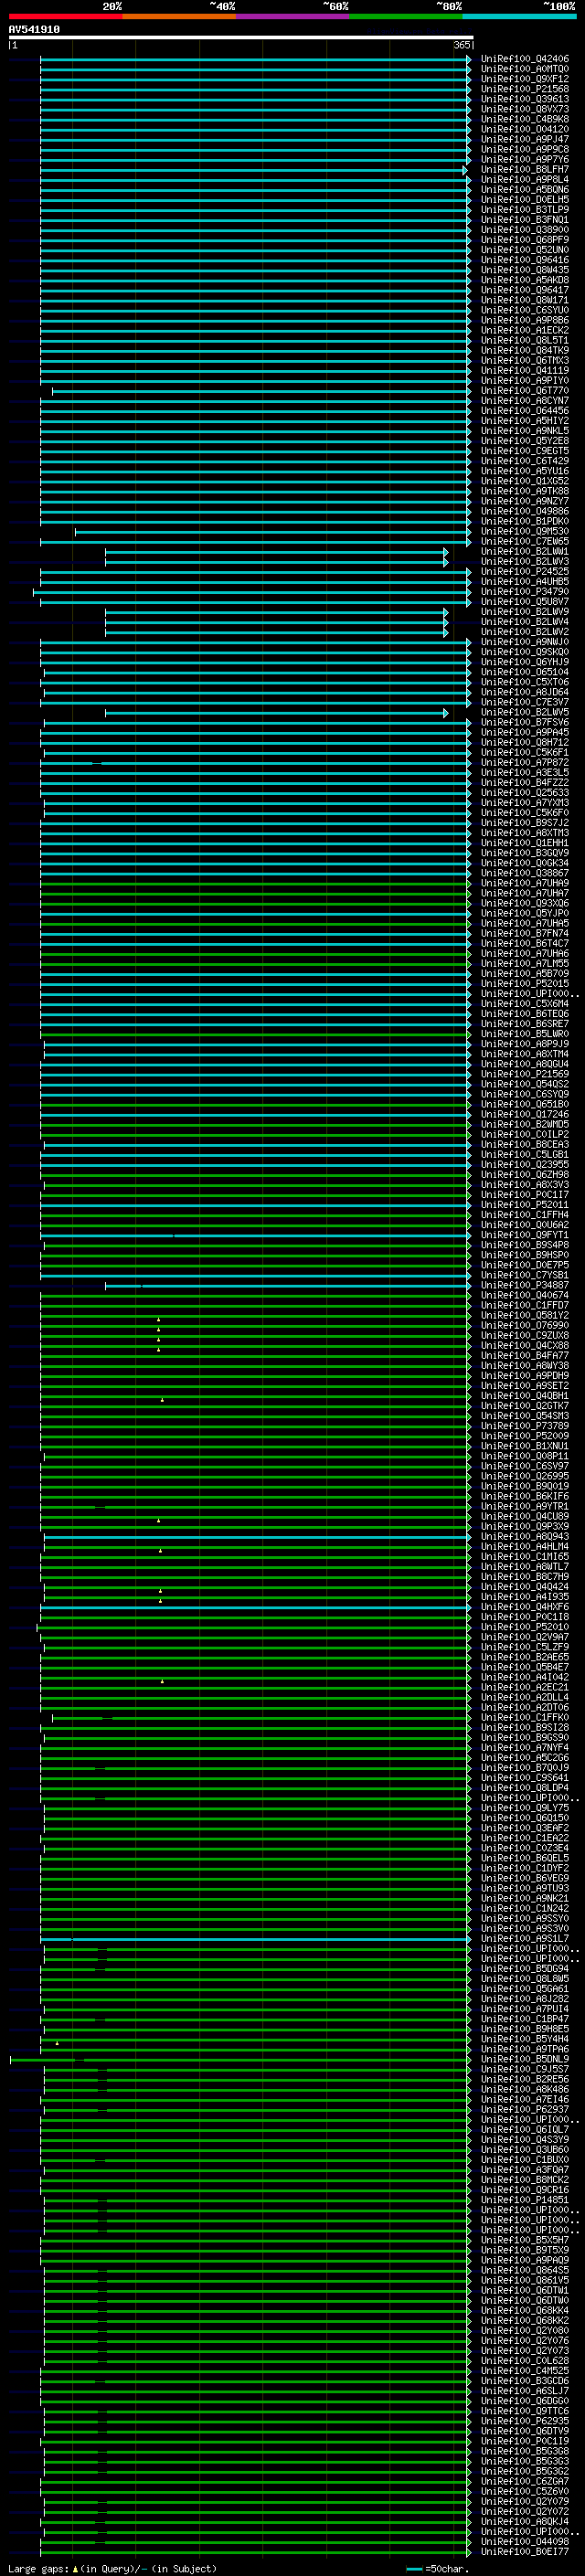Select label UniRef100_B0EI77
The height and width of the screenshot is (2576, 585).
(525, 2551)
